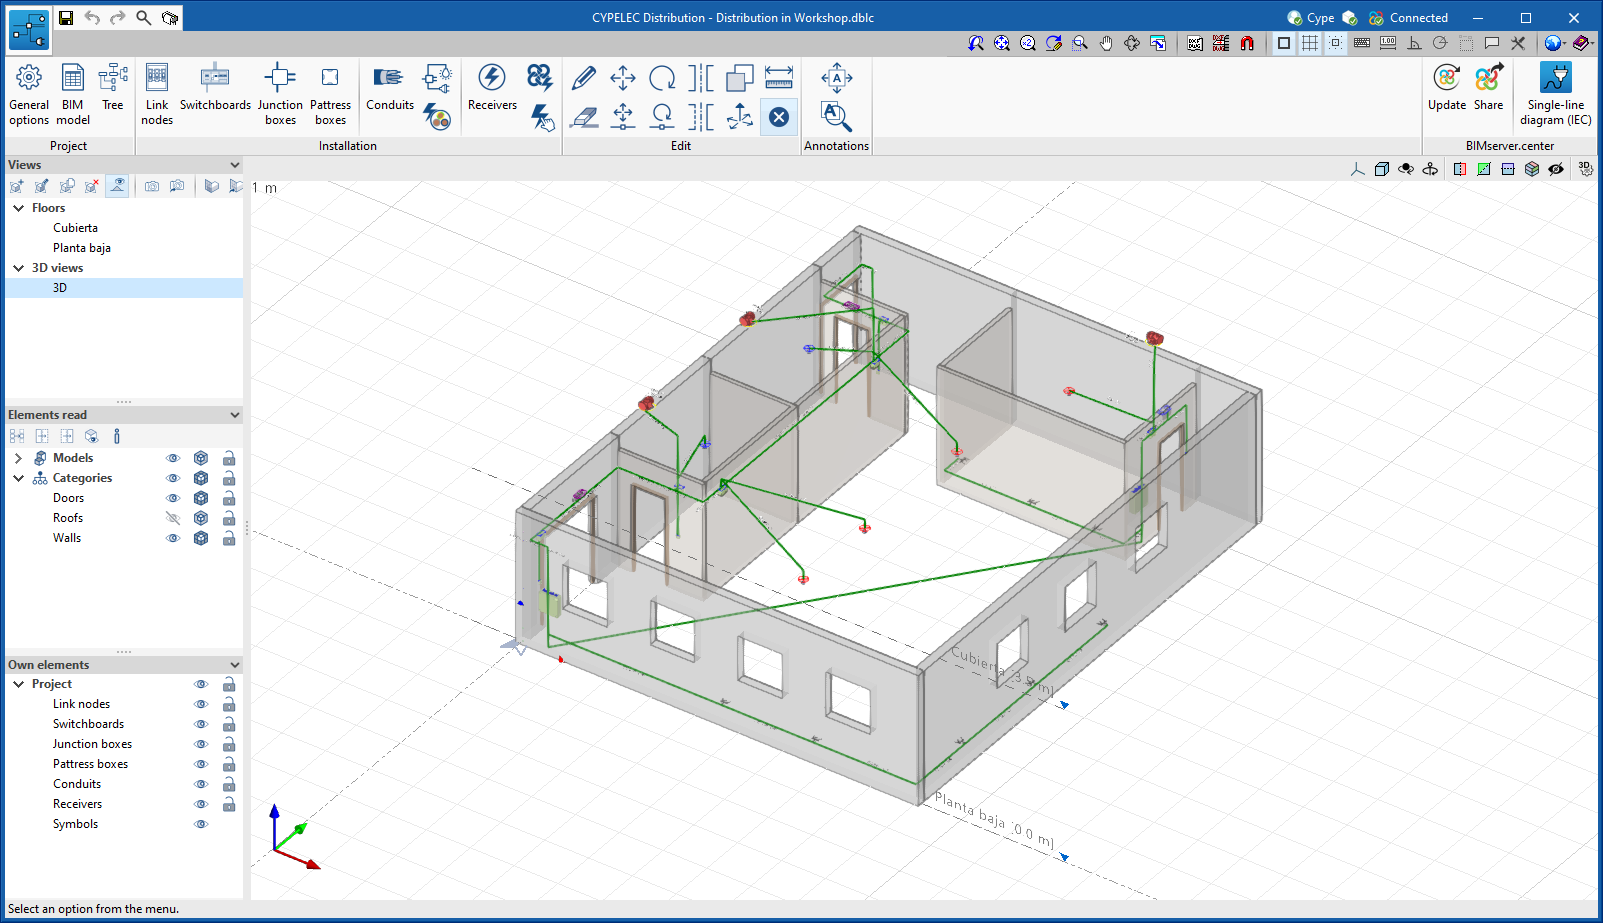The width and height of the screenshot is (1603, 923).
Task: Toggle the lock for Switchboards
Action: click(229, 724)
